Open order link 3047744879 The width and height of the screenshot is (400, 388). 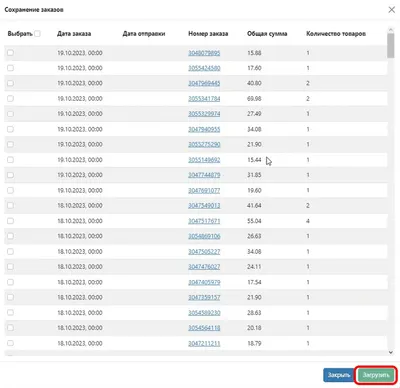[x=204, y=175]
